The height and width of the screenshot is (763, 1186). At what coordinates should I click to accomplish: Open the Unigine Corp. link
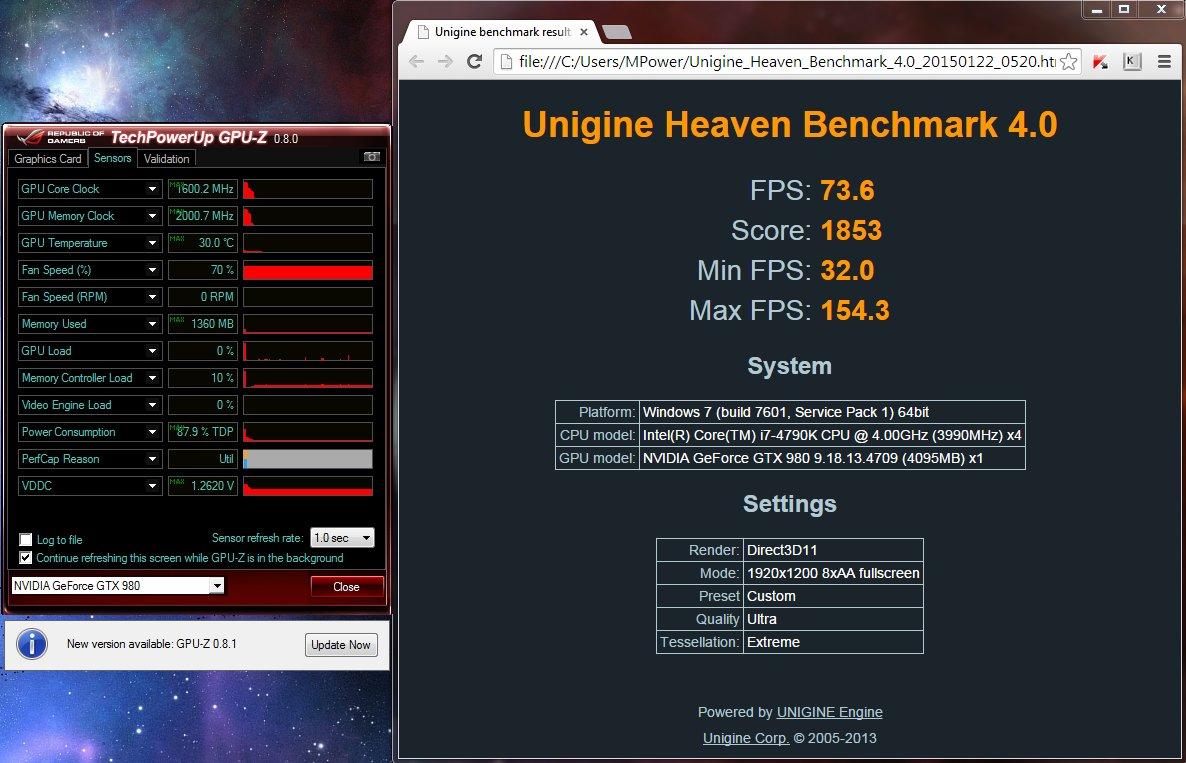click(x=746, y=738)
